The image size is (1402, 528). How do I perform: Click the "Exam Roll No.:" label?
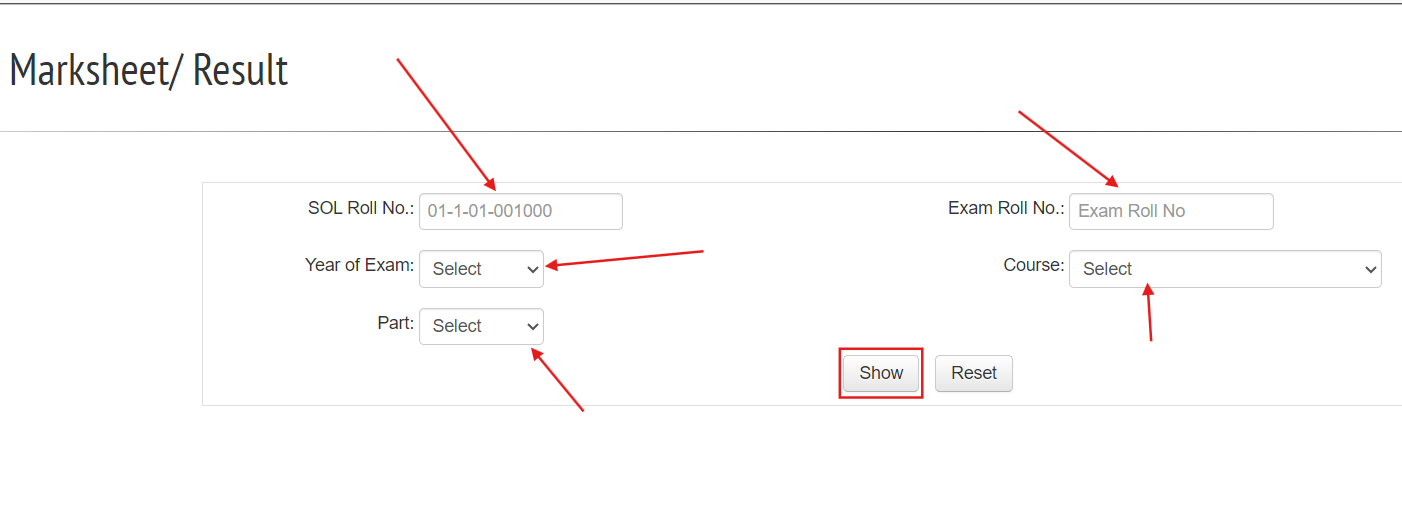coord(1005,208)
